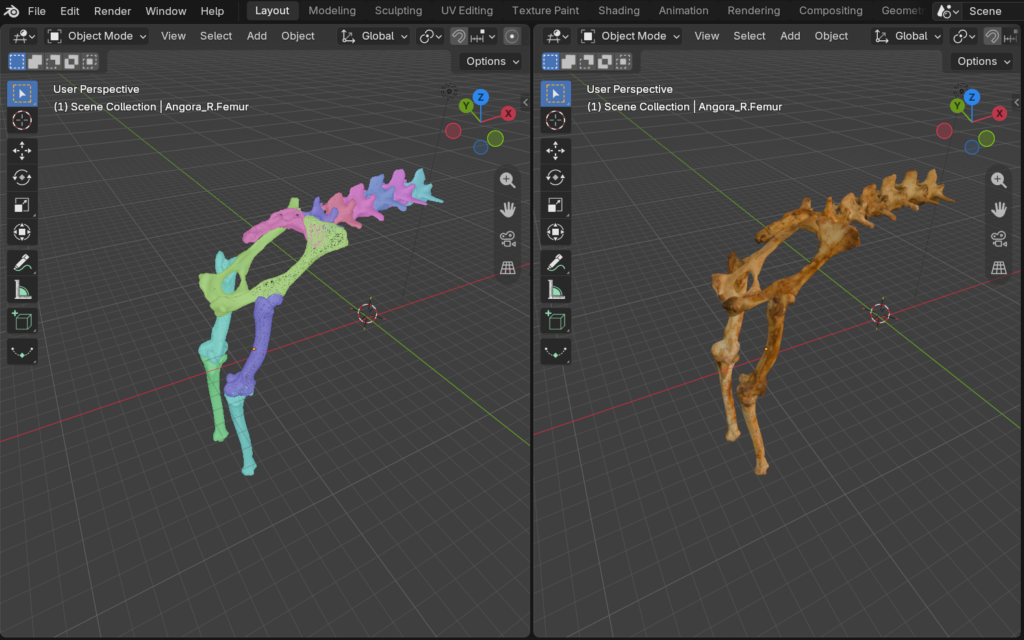Select the Transform tool in left viewport
Viewport: 1024px width, 640px height.
(x=22, y=232)
